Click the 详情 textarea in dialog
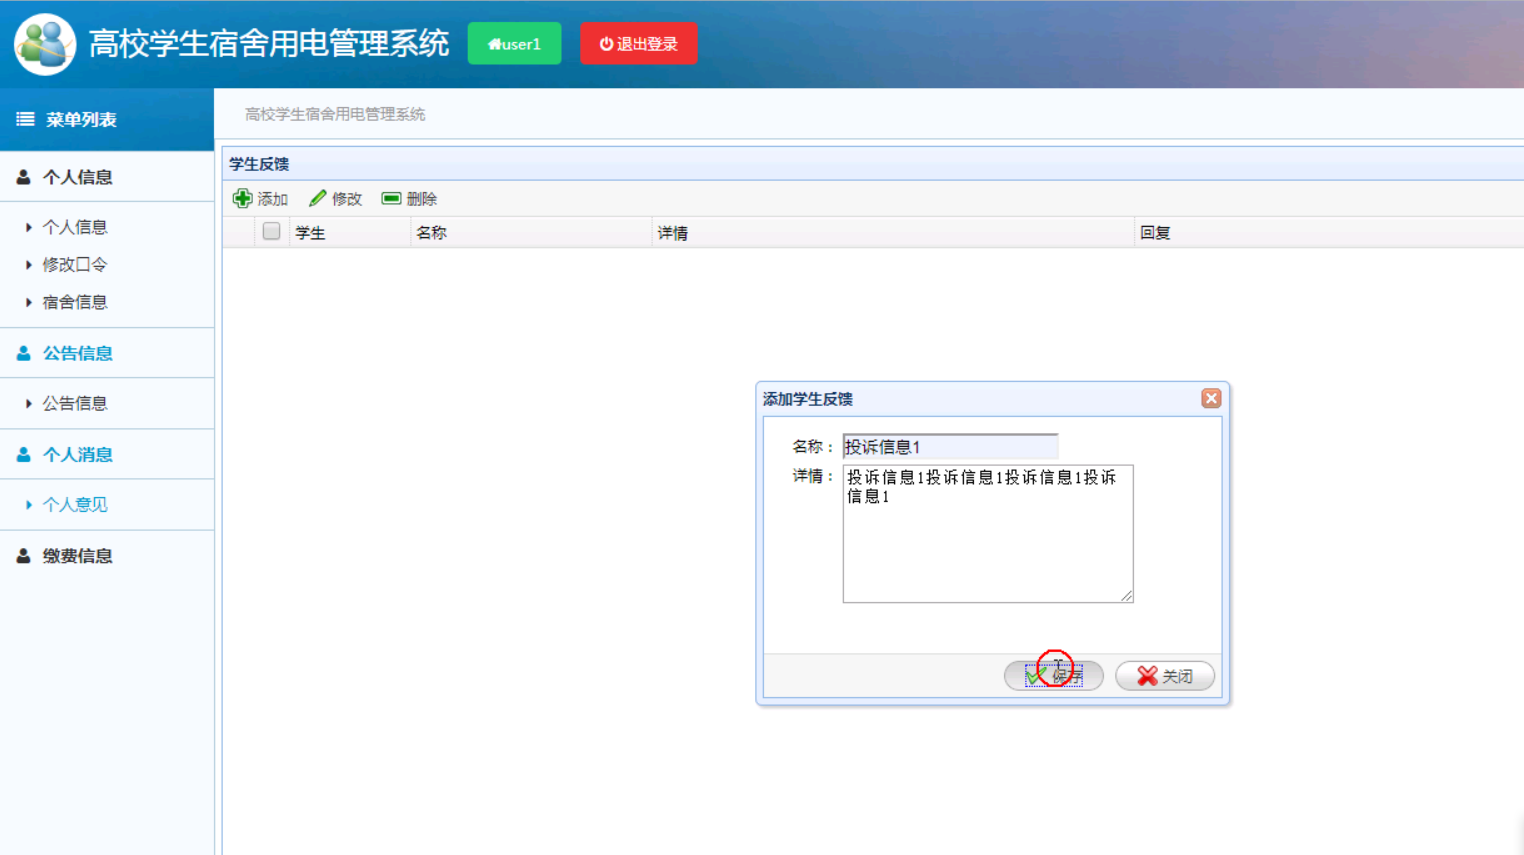 tap(988, 534)
